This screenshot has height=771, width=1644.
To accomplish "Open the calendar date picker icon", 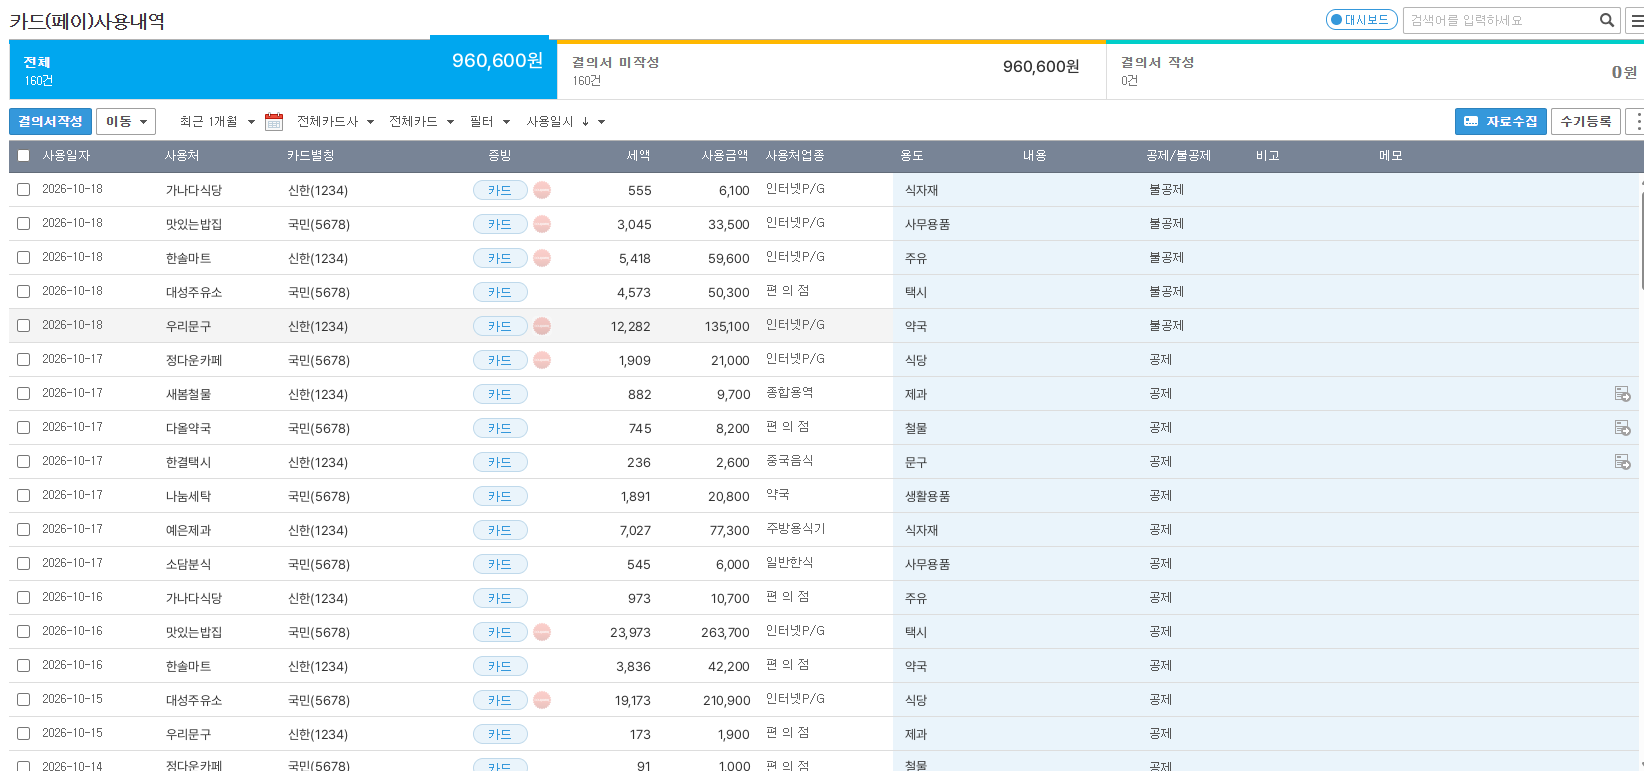I will click(x=274, y=122).
